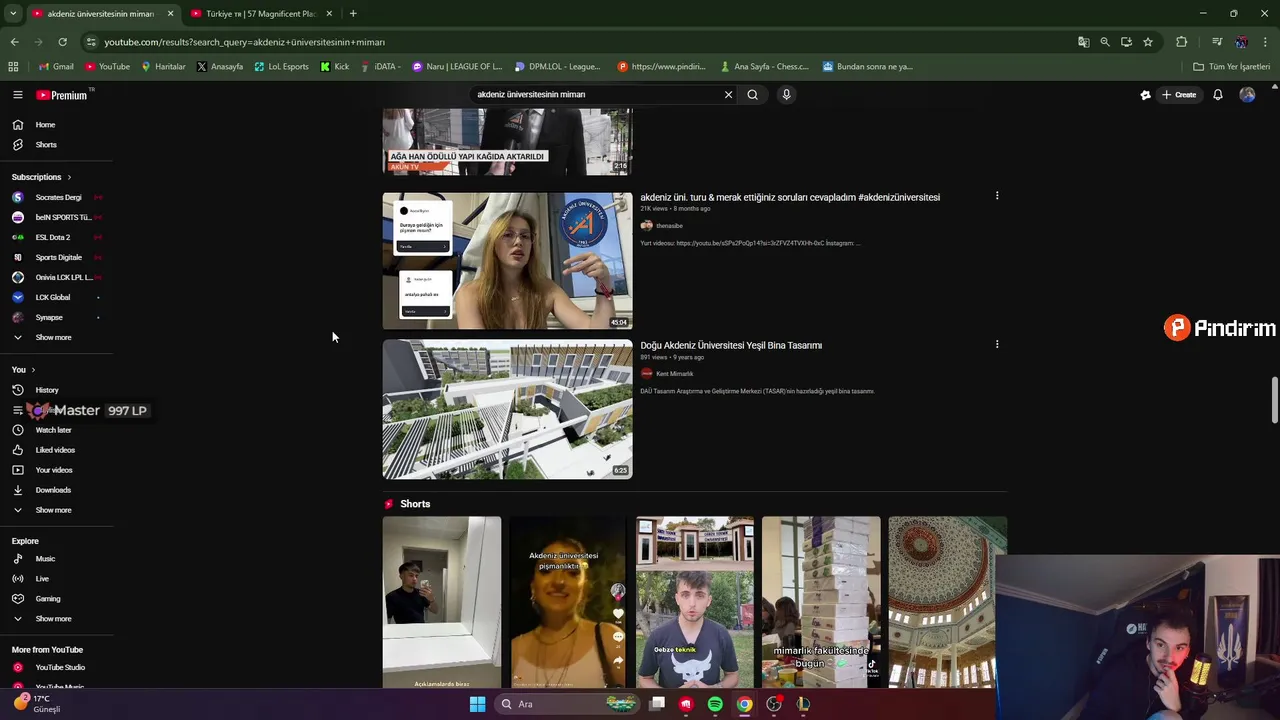Open the Gmail bookmark

[56, 67]
